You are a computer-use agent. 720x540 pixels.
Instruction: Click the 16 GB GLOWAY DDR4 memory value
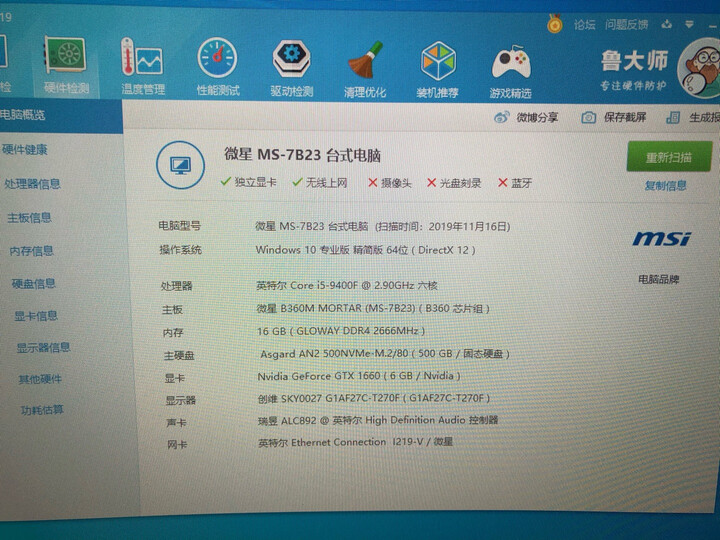[x=341, y=331]
